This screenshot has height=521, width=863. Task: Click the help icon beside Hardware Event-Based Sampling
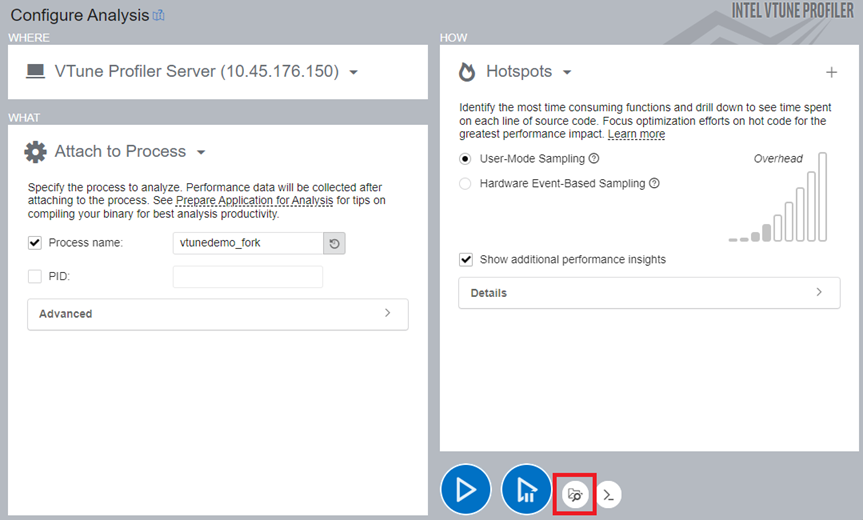(x=654, y=184)
